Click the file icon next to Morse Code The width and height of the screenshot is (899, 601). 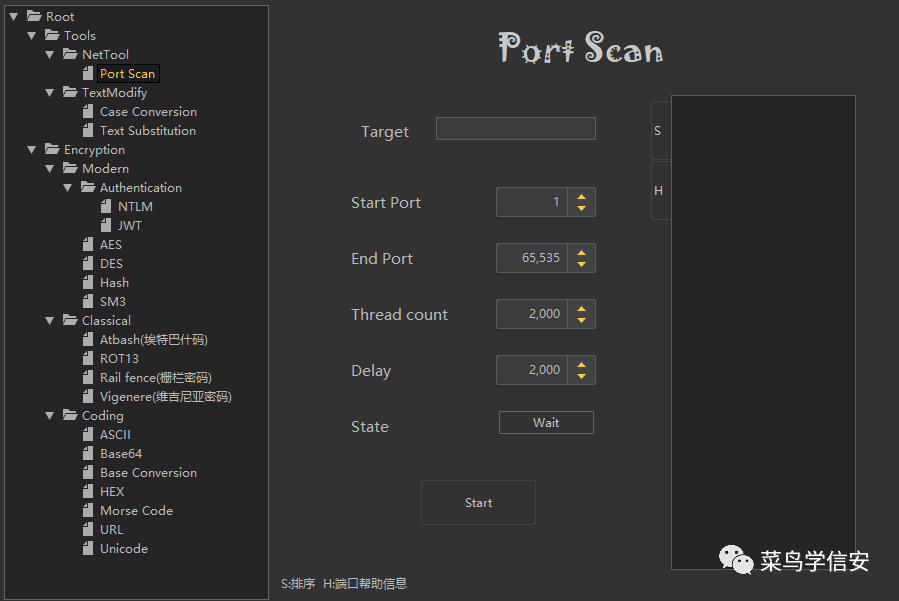pyautogui.click(x=89, y=511)
